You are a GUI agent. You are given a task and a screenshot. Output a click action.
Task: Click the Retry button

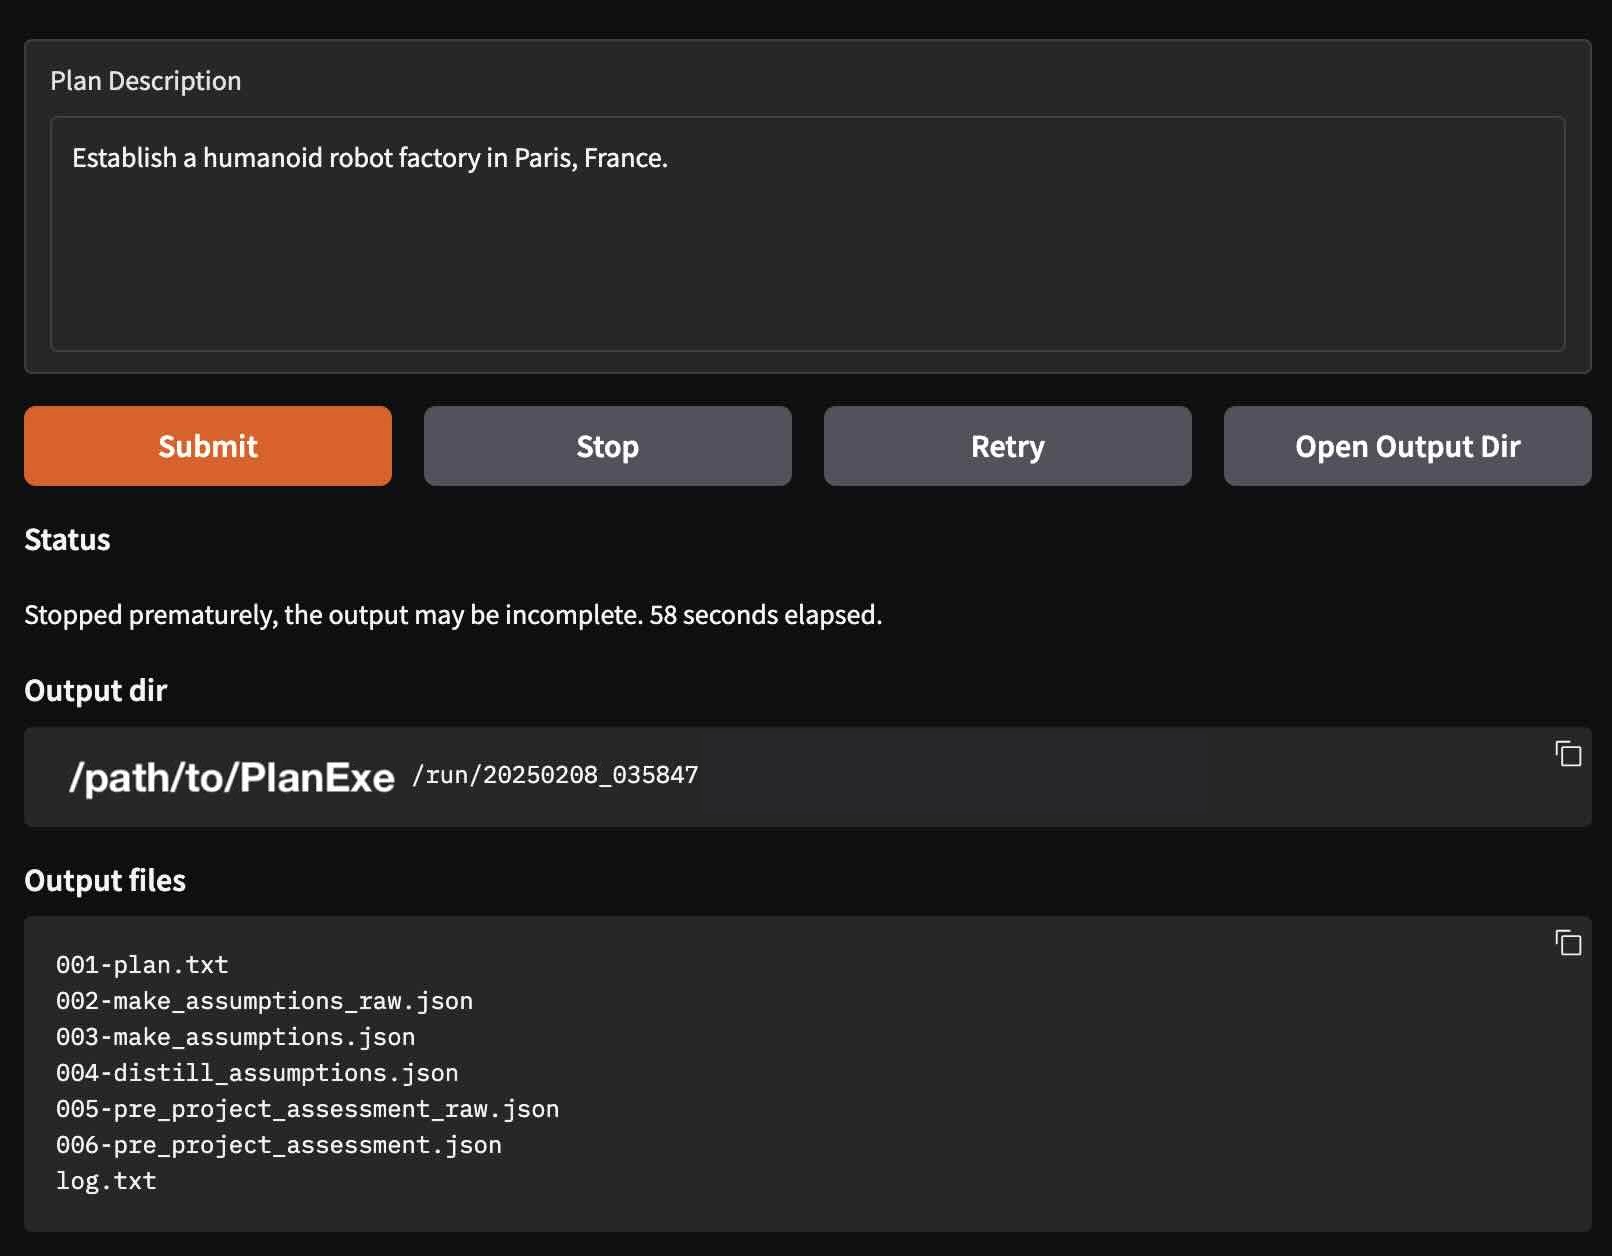click(1006, 446)
